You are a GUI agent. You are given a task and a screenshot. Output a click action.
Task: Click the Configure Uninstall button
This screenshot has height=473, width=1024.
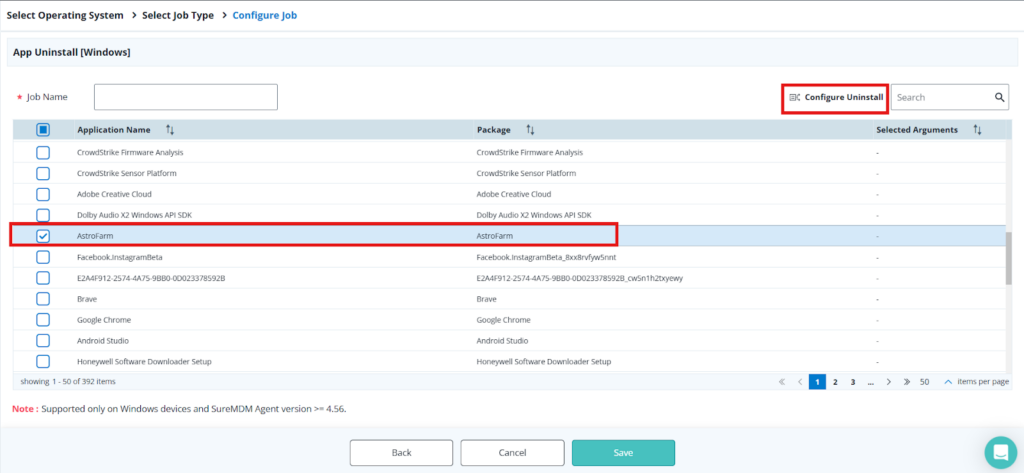(835, 97)
